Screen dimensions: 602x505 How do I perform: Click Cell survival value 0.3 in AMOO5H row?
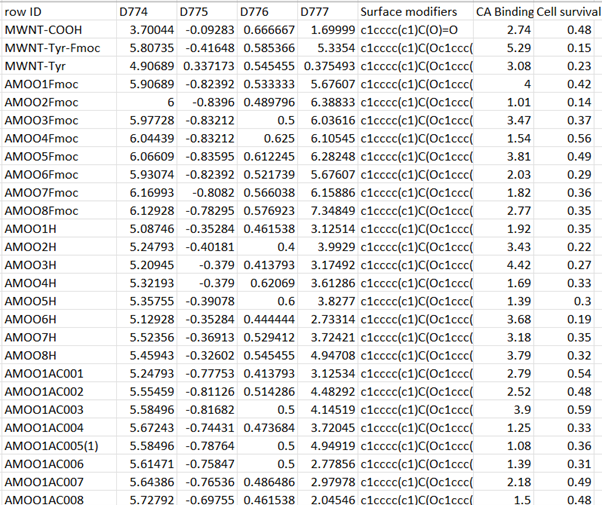pos(564,301)
